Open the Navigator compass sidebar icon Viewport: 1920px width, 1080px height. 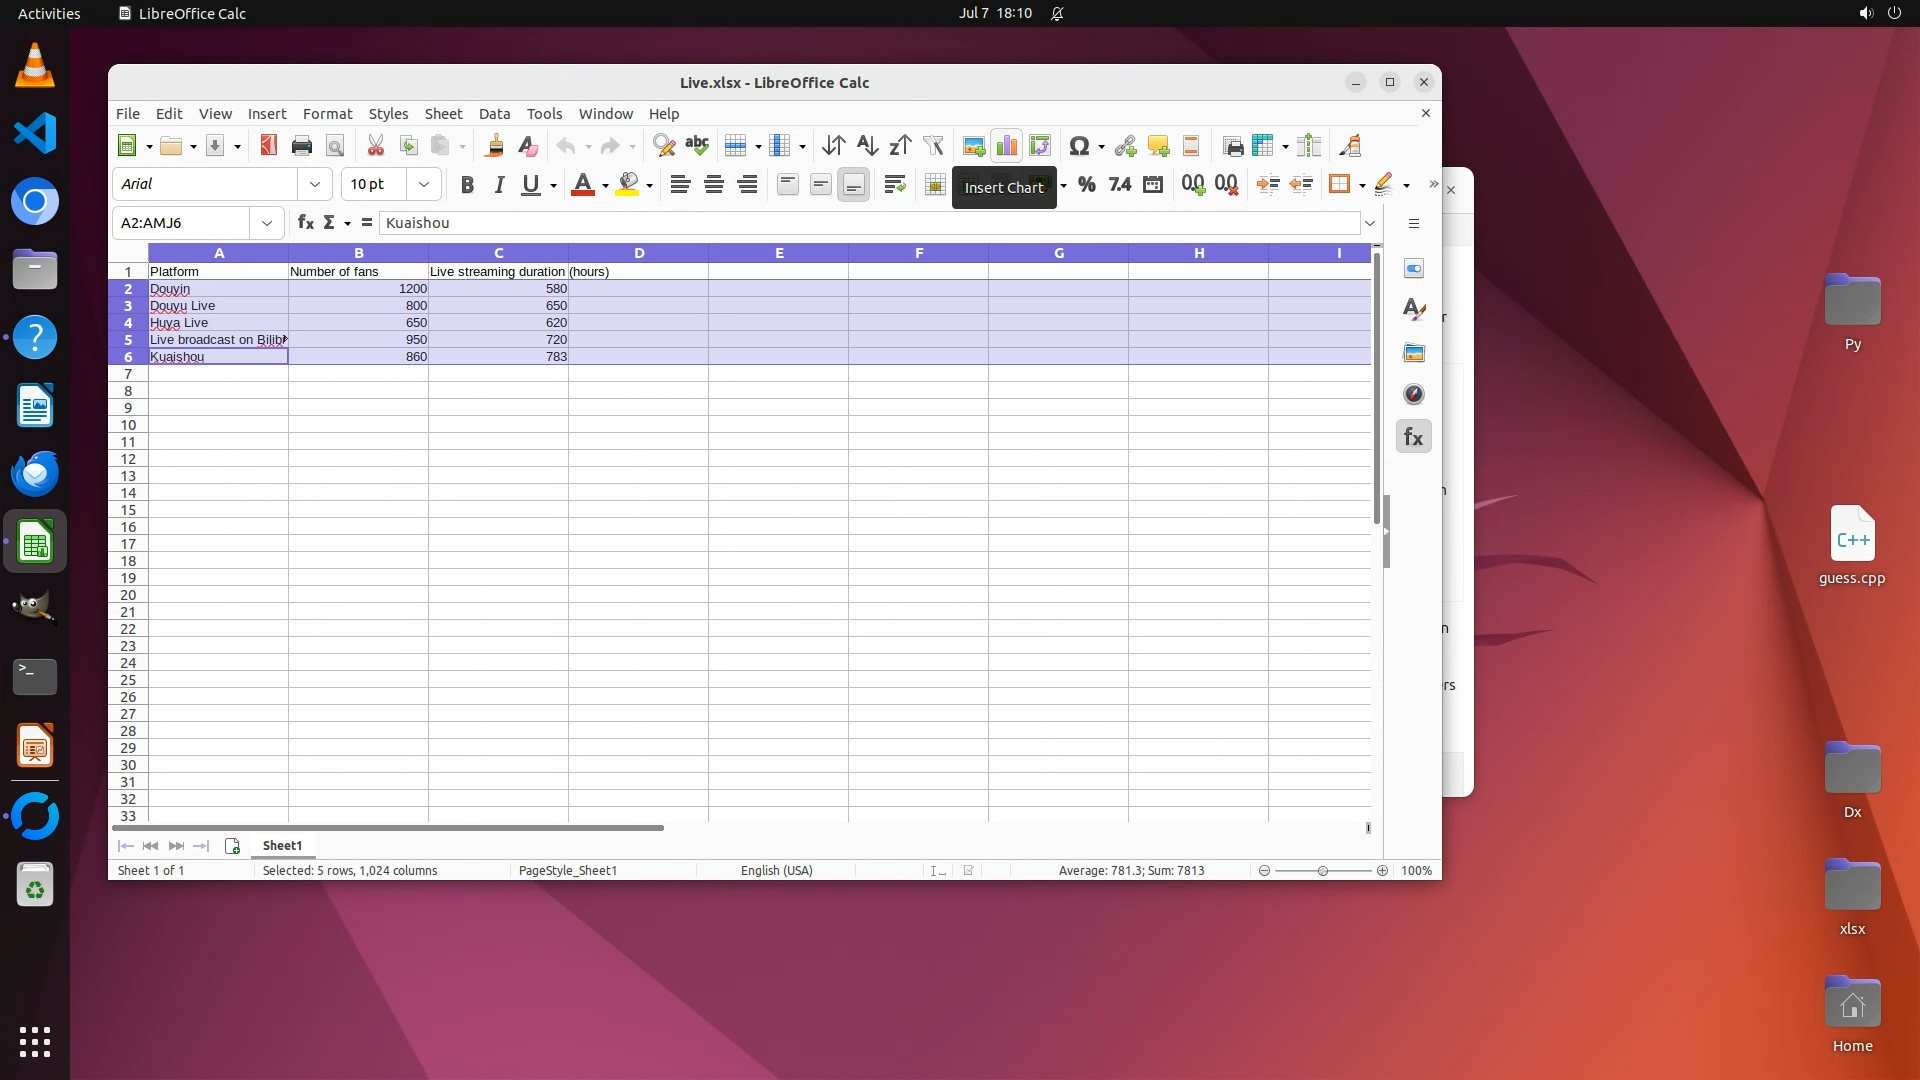coord(1413,394)
